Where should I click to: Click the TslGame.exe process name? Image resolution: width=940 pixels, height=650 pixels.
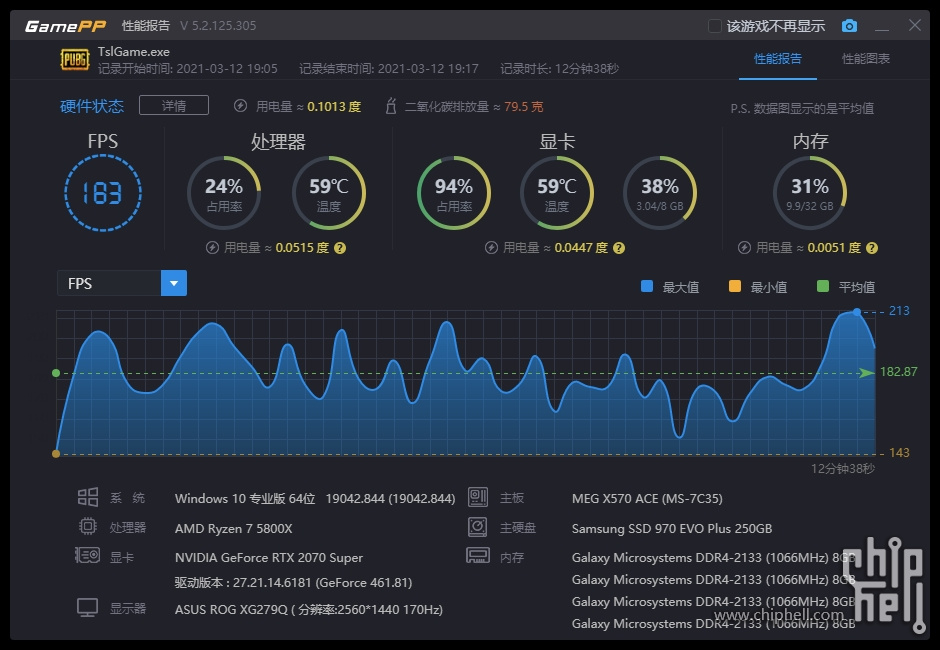[134, 52]
